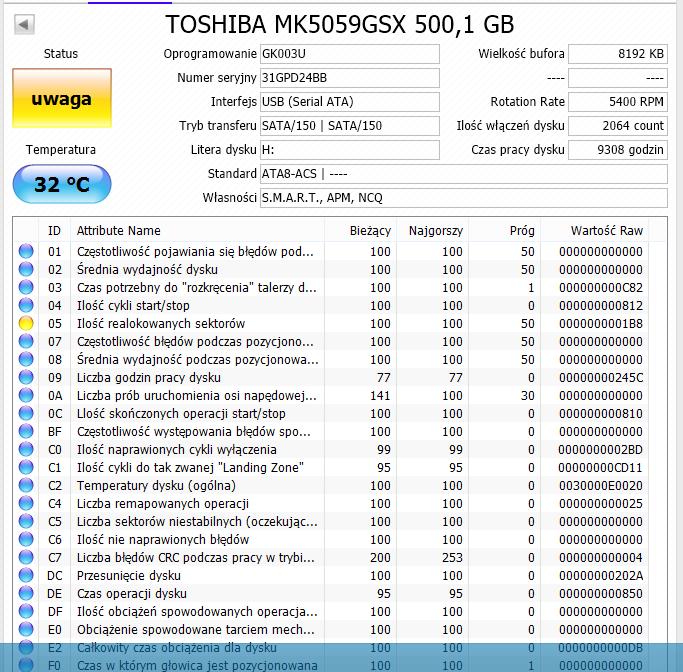The width and height of the screenshot is (683, 672).
Task: Click the Tryb transferu SATA/150 field
Action: pyautogui.click(x=350, y=125)
